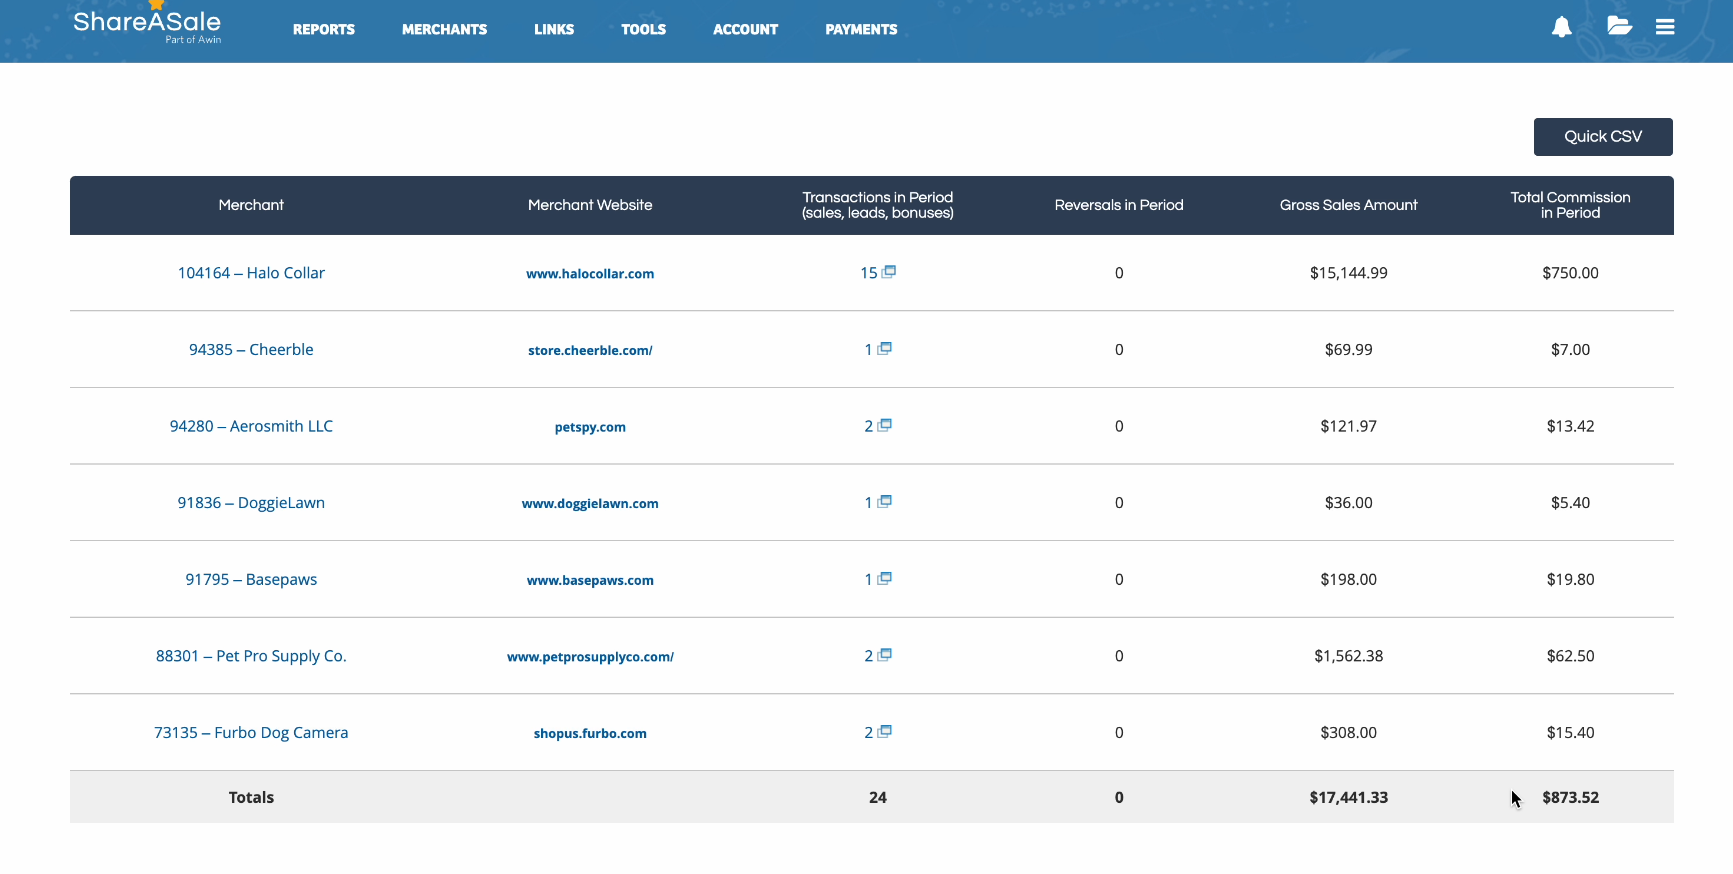
Task: Open the folder icon in header
Action: (1619, 26)
